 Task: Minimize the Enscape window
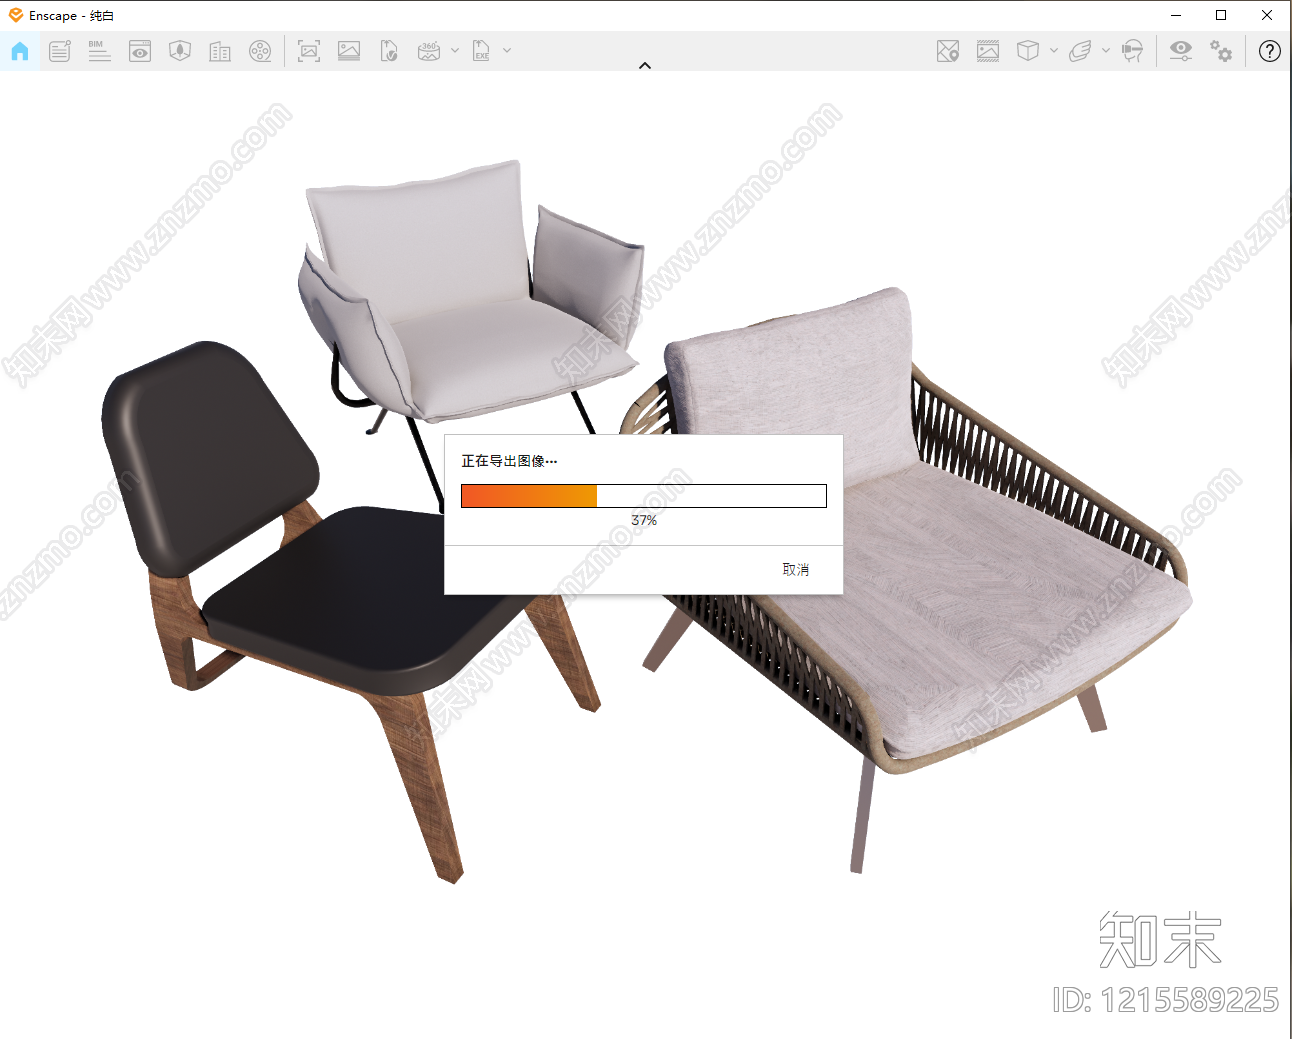pyautogui.click(x=1176, y=15)
